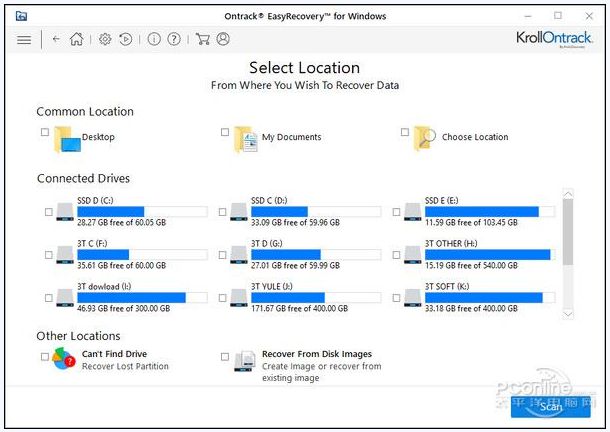Click the SSD D (C:) drive icon

(x=65, y=212)
